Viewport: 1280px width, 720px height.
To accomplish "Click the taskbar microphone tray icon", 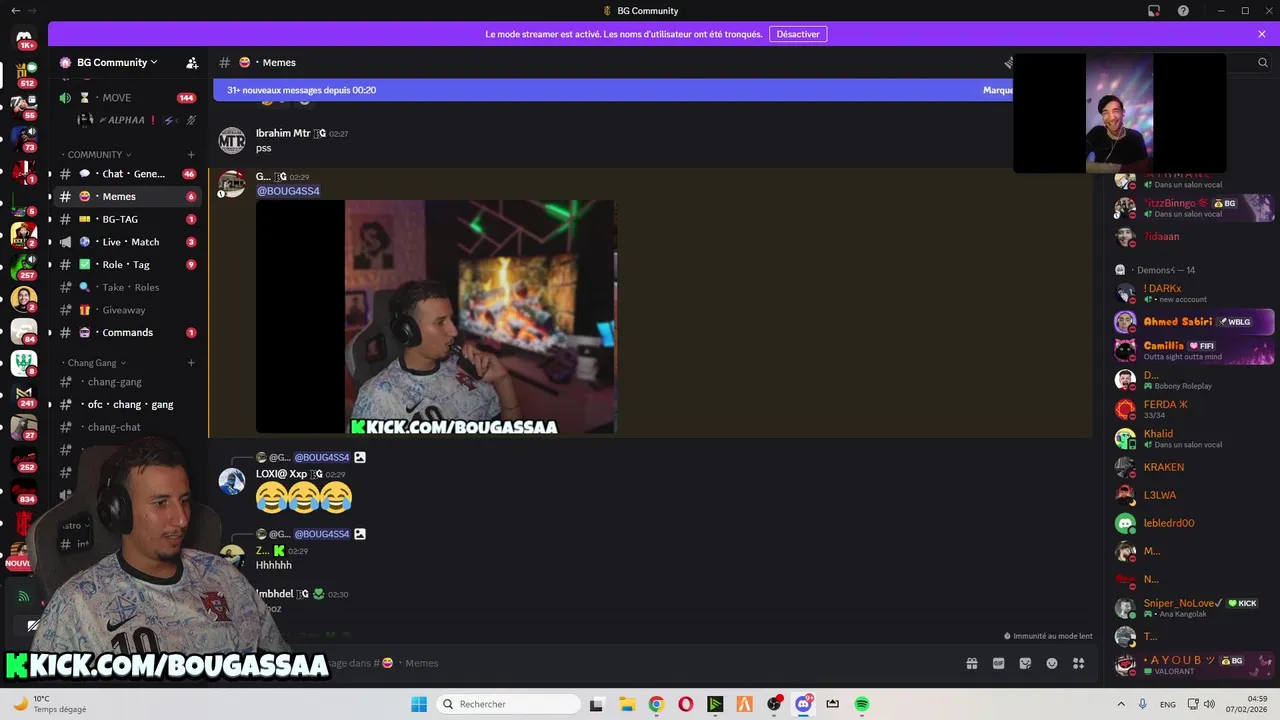I will (1143, 704).
